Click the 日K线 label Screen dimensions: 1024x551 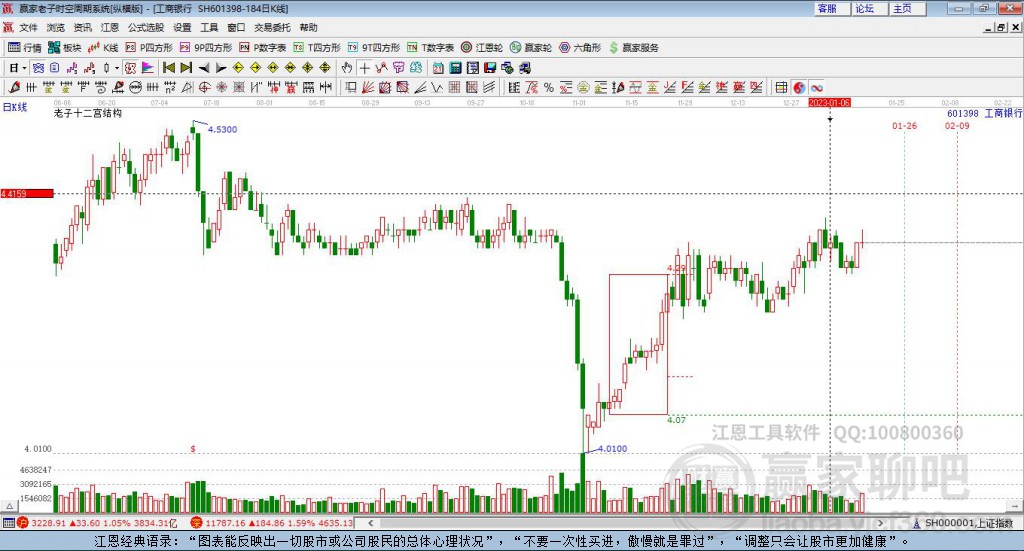(15, 107)
